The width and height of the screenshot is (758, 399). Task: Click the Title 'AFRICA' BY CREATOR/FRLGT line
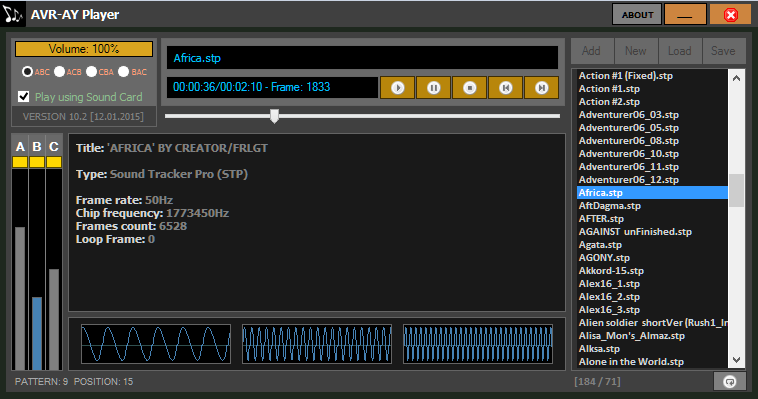click(172, 148)
